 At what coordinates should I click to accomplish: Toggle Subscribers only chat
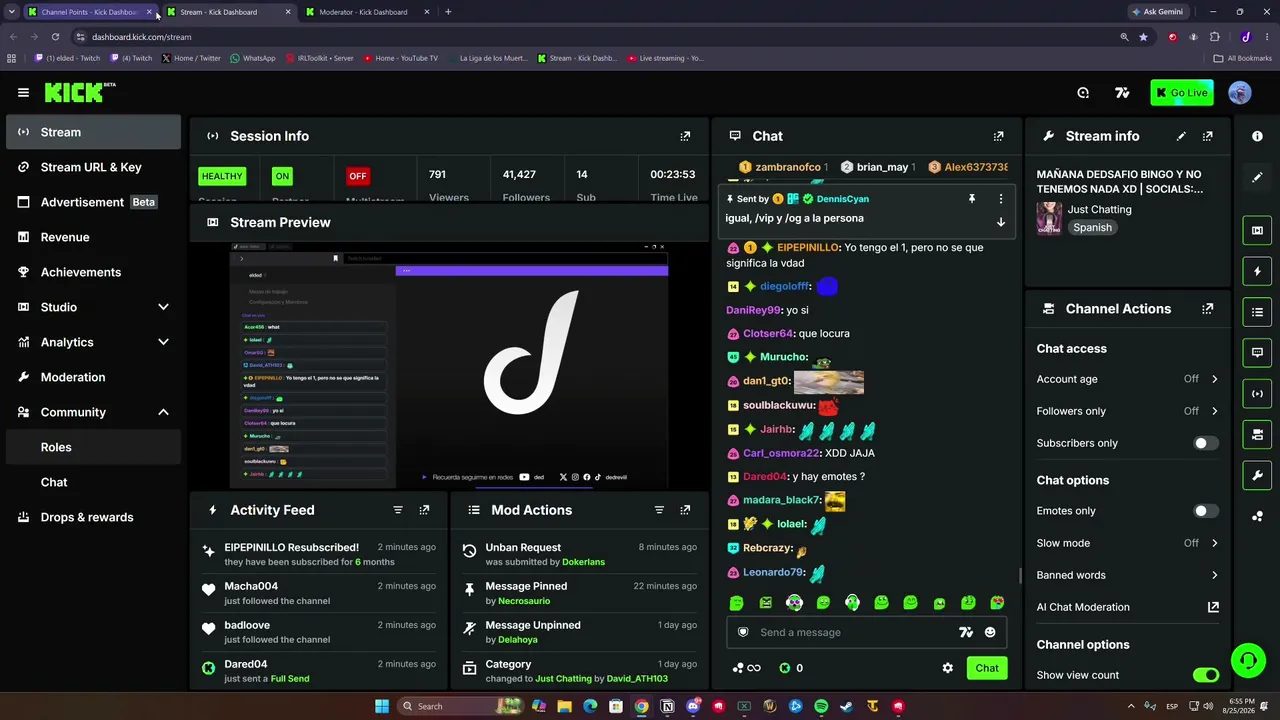tap(1206, 443)
